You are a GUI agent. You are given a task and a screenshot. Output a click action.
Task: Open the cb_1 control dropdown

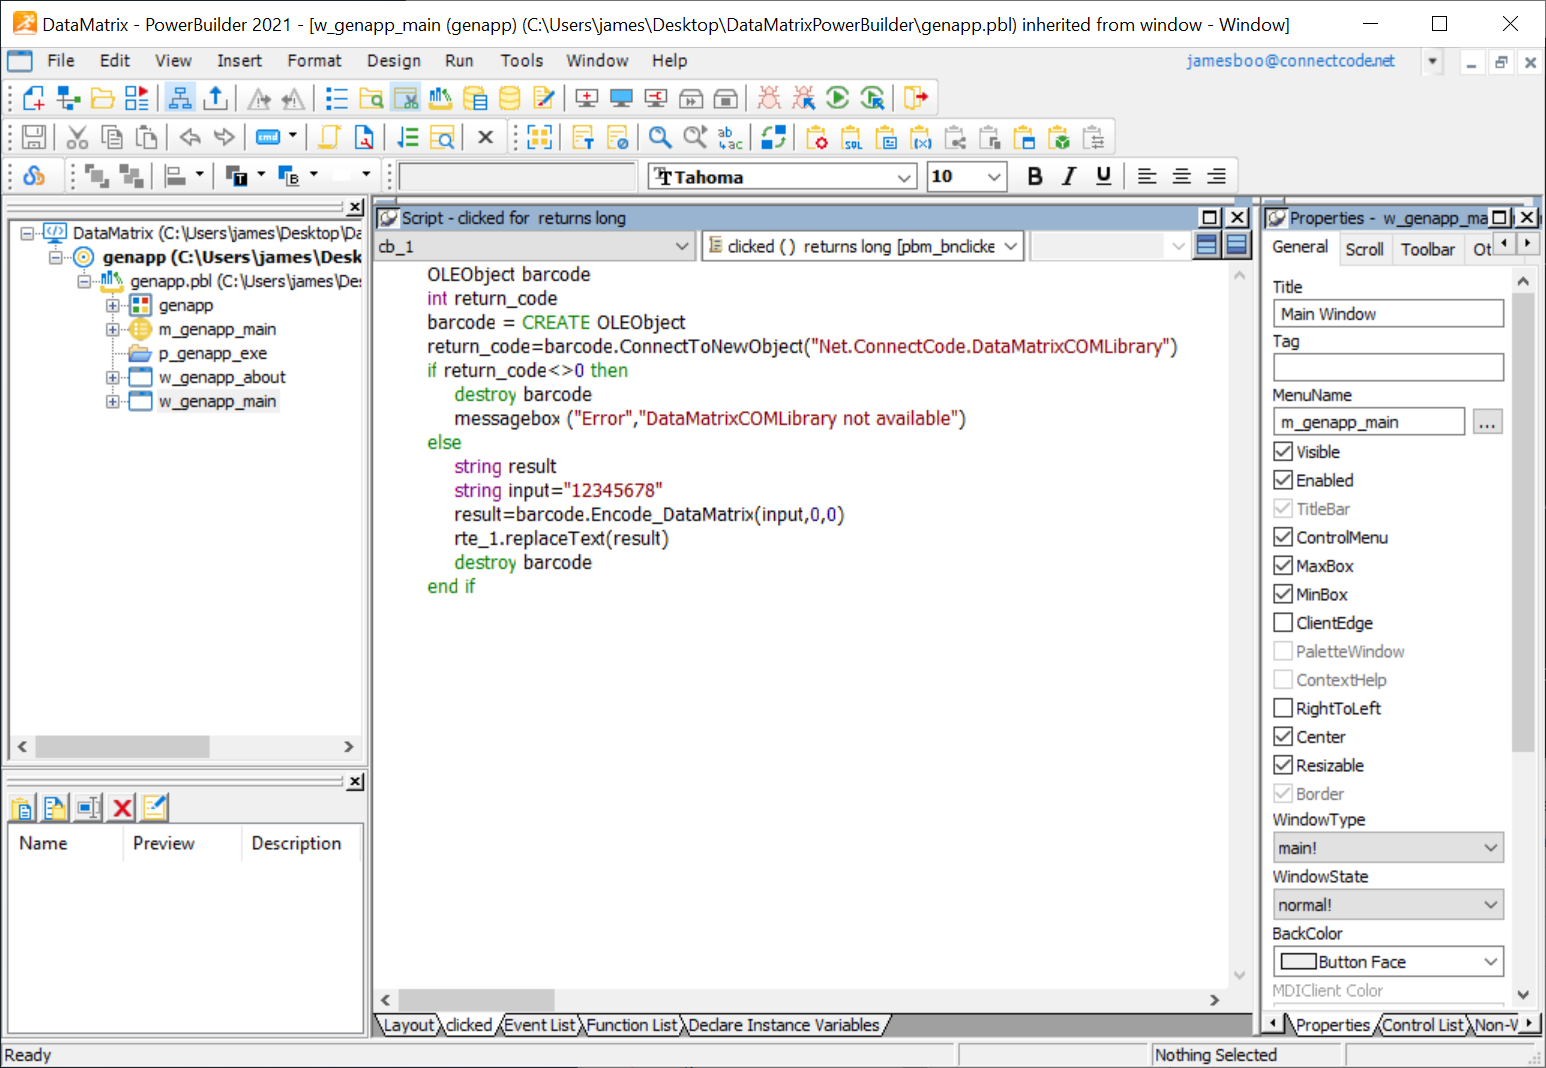pos(682,246)
